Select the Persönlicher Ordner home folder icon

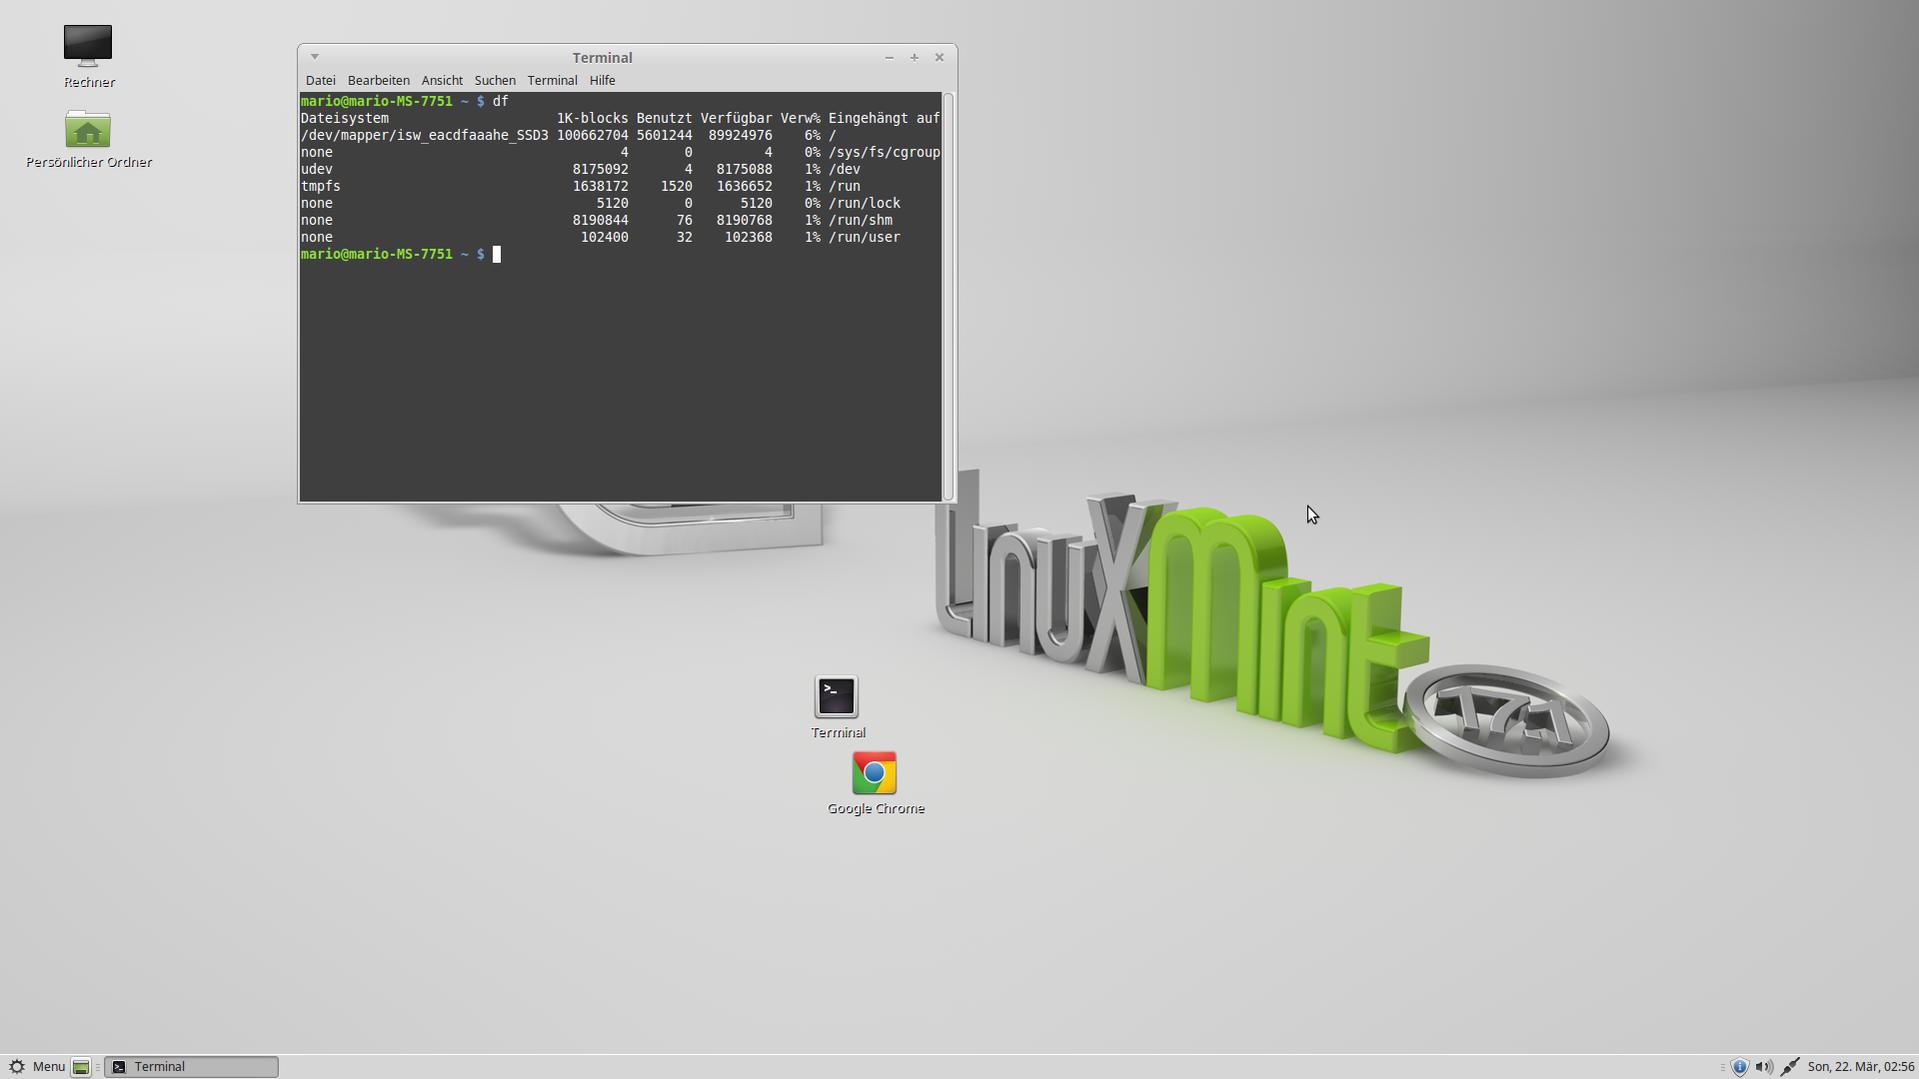[x=88, y=130]
